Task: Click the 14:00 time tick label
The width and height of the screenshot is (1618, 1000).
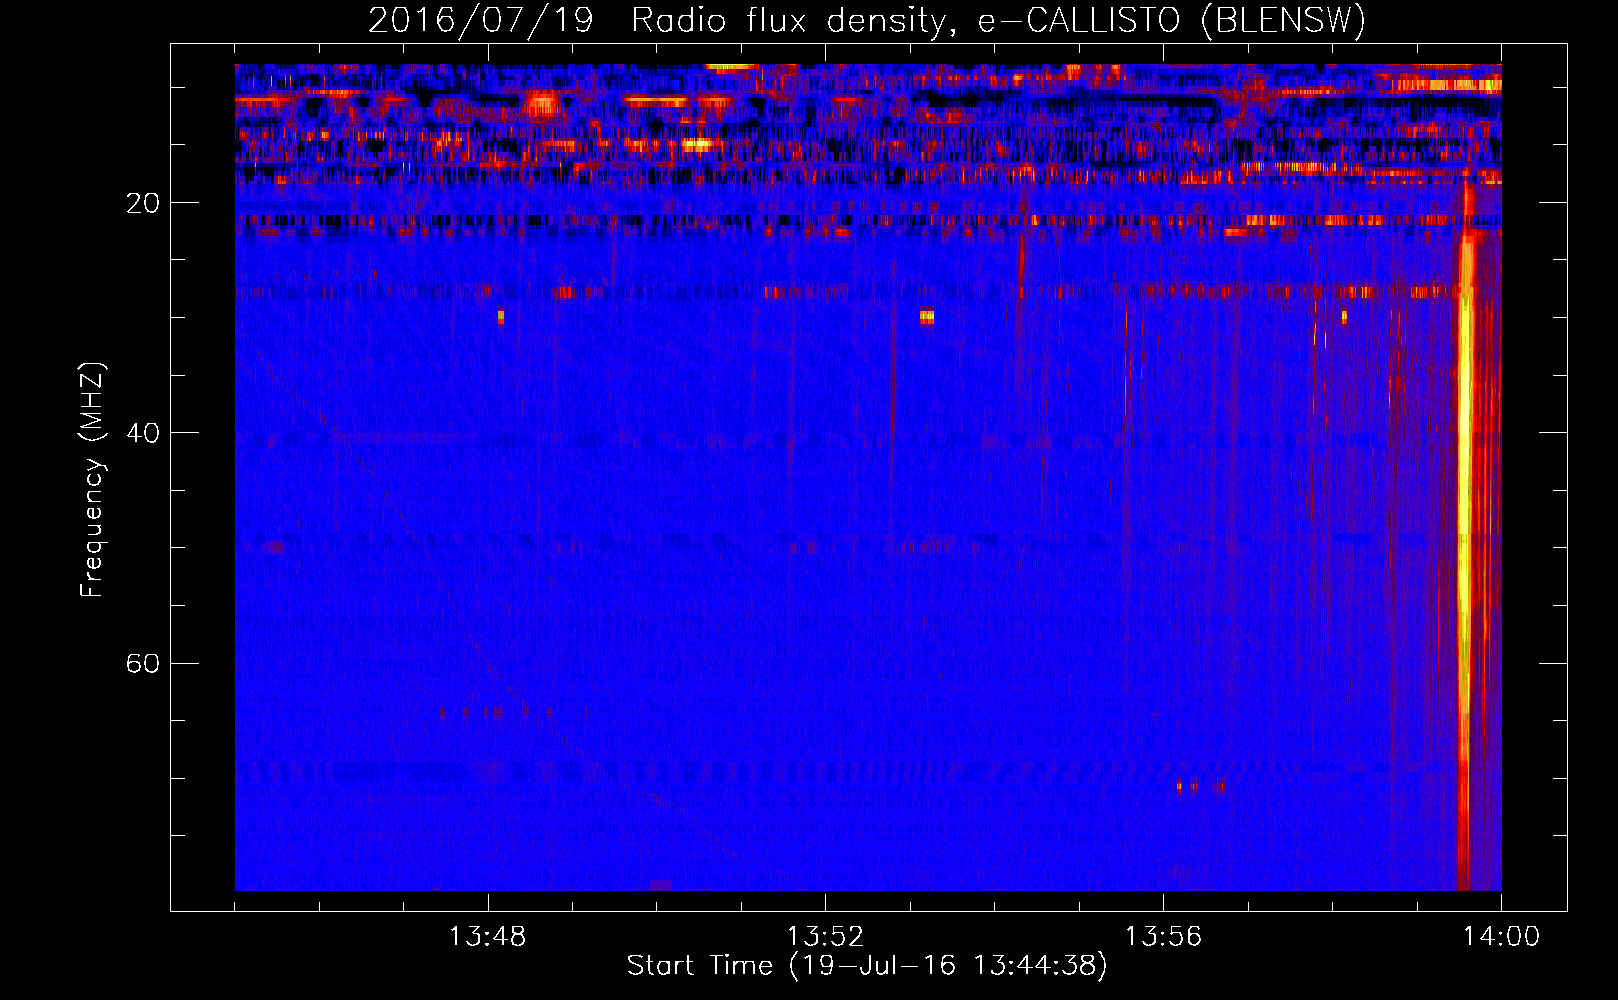Action: pos(1501,937)
